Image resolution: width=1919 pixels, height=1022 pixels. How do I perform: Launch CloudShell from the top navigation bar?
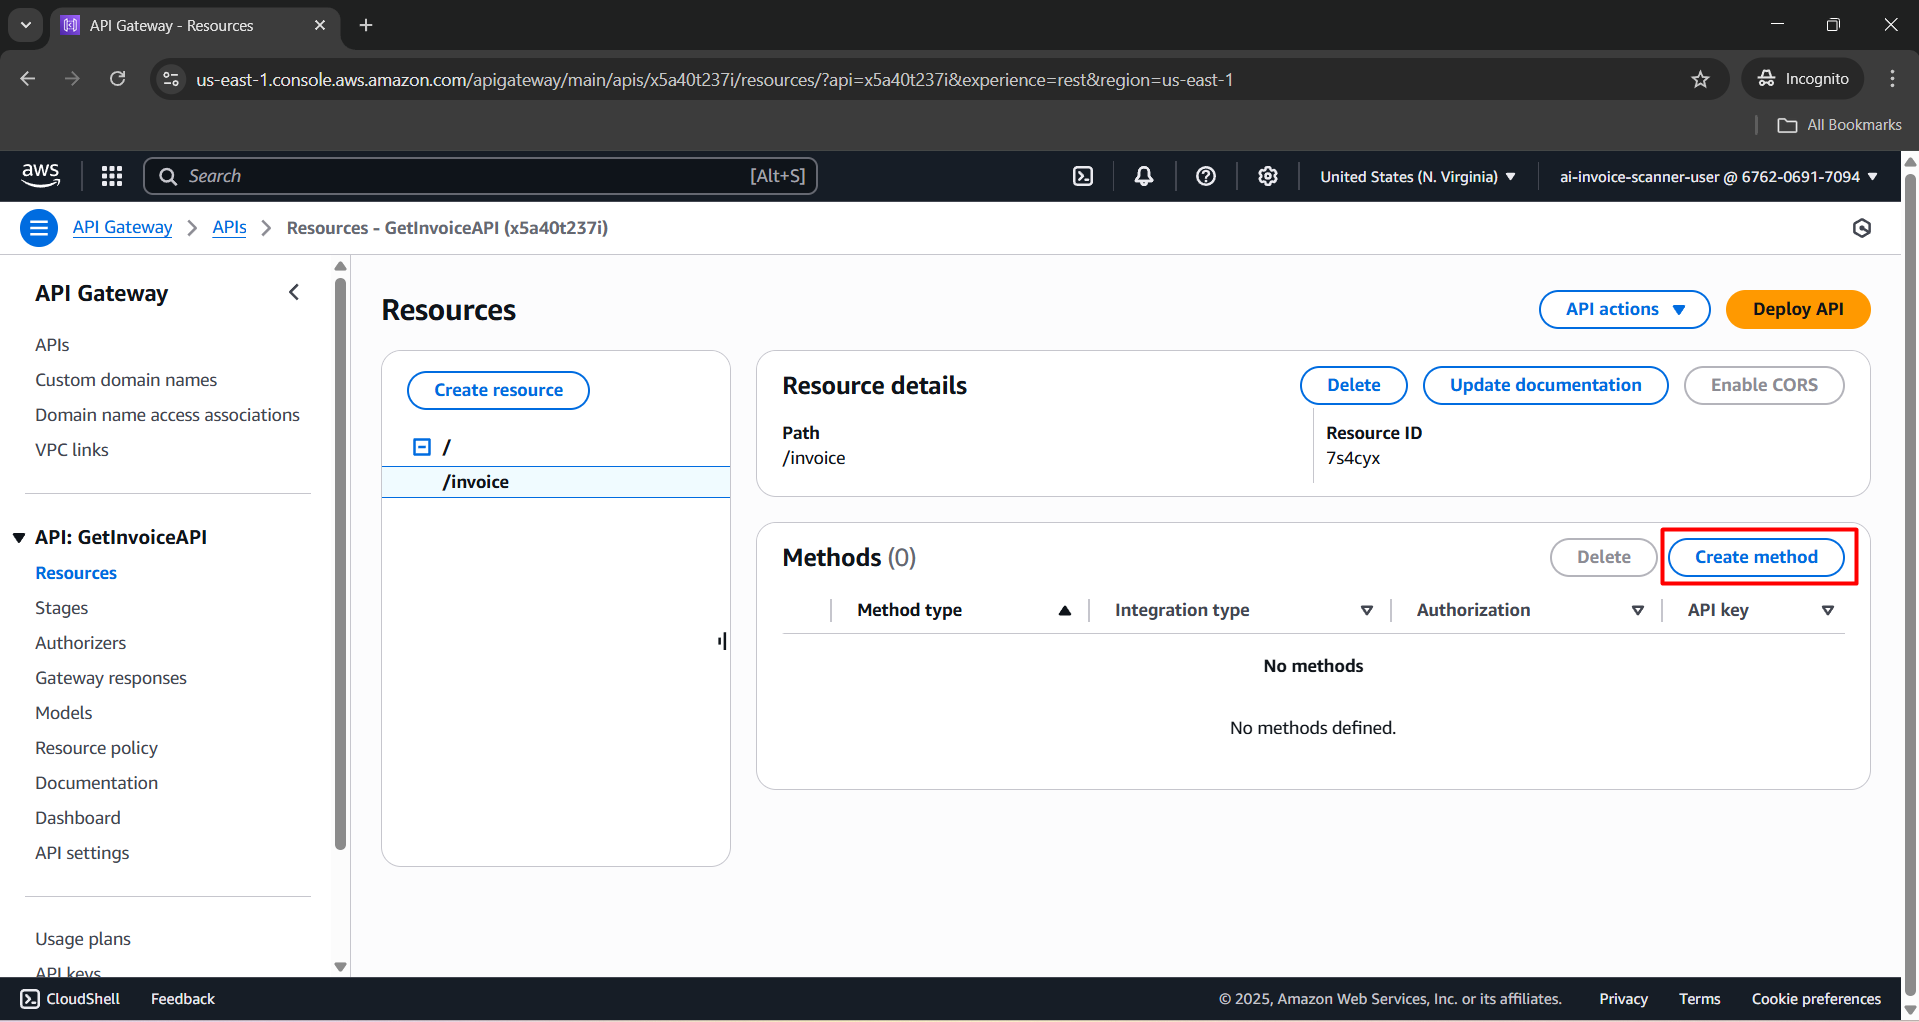click(x=1083, y=176)
